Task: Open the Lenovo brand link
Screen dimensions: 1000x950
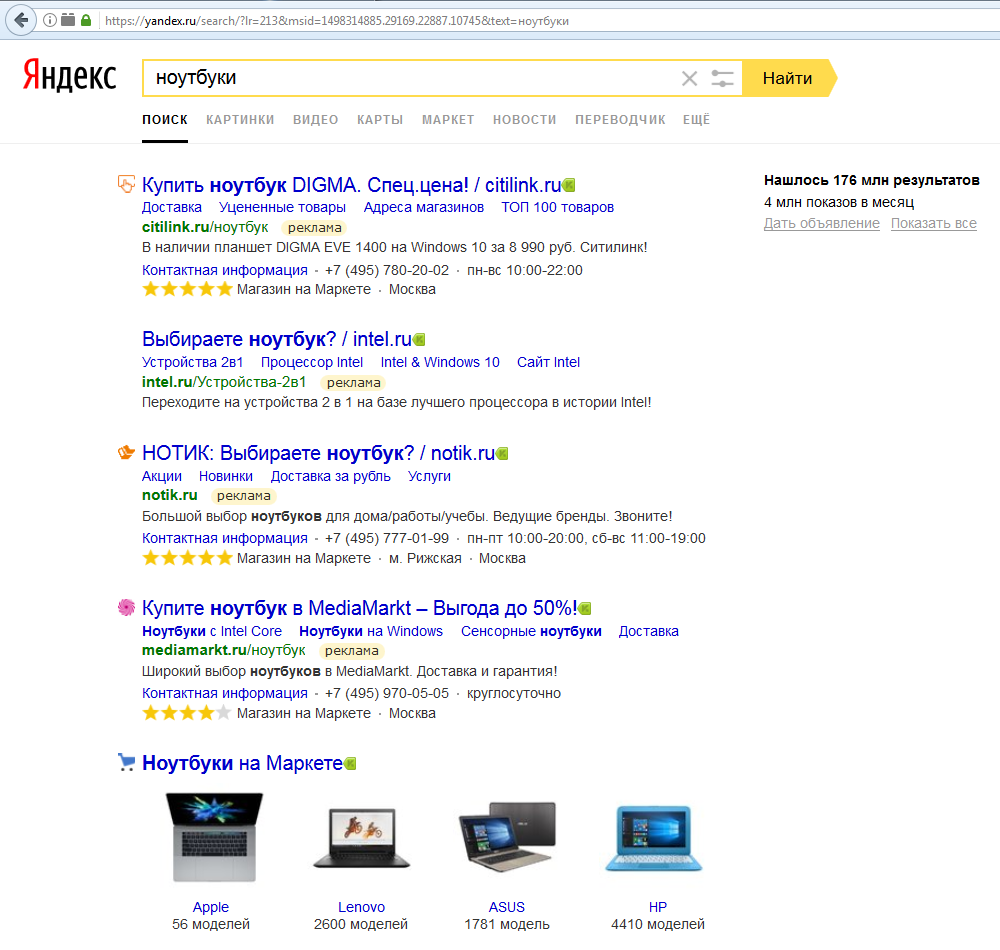Action: [x=362, y=907]
